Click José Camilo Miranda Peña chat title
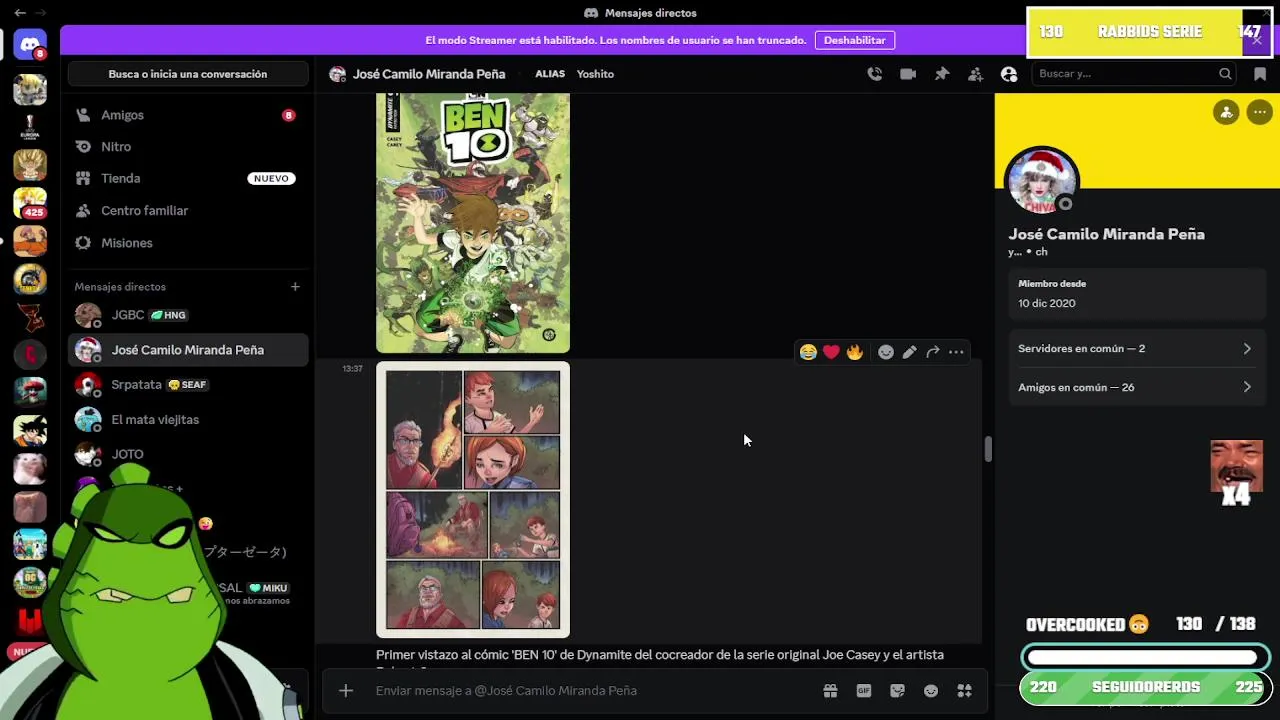Screen dimensions: 1280x720 pos(429,74)
